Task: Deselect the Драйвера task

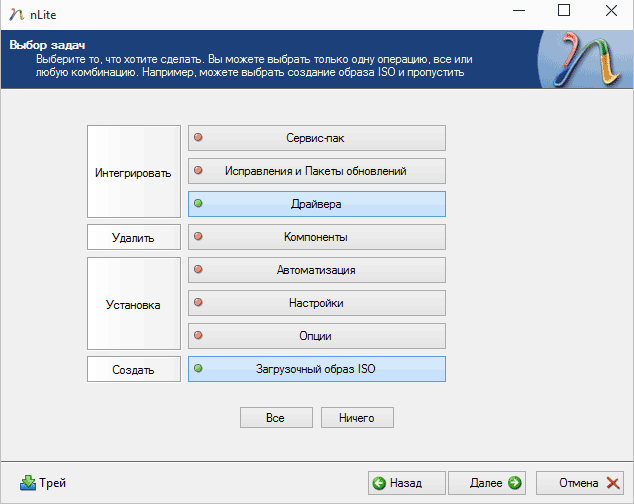Action: pyautogui.click(x=317, y=204)
